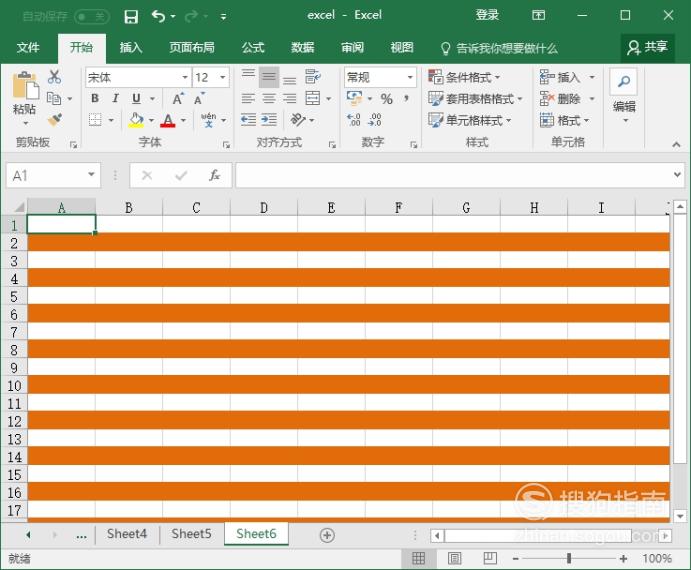This screenshot has height=570, width=691.
Task: Open the Sheet5 worksheet tab
Action: pyautogui.click(x=191, y=534)
